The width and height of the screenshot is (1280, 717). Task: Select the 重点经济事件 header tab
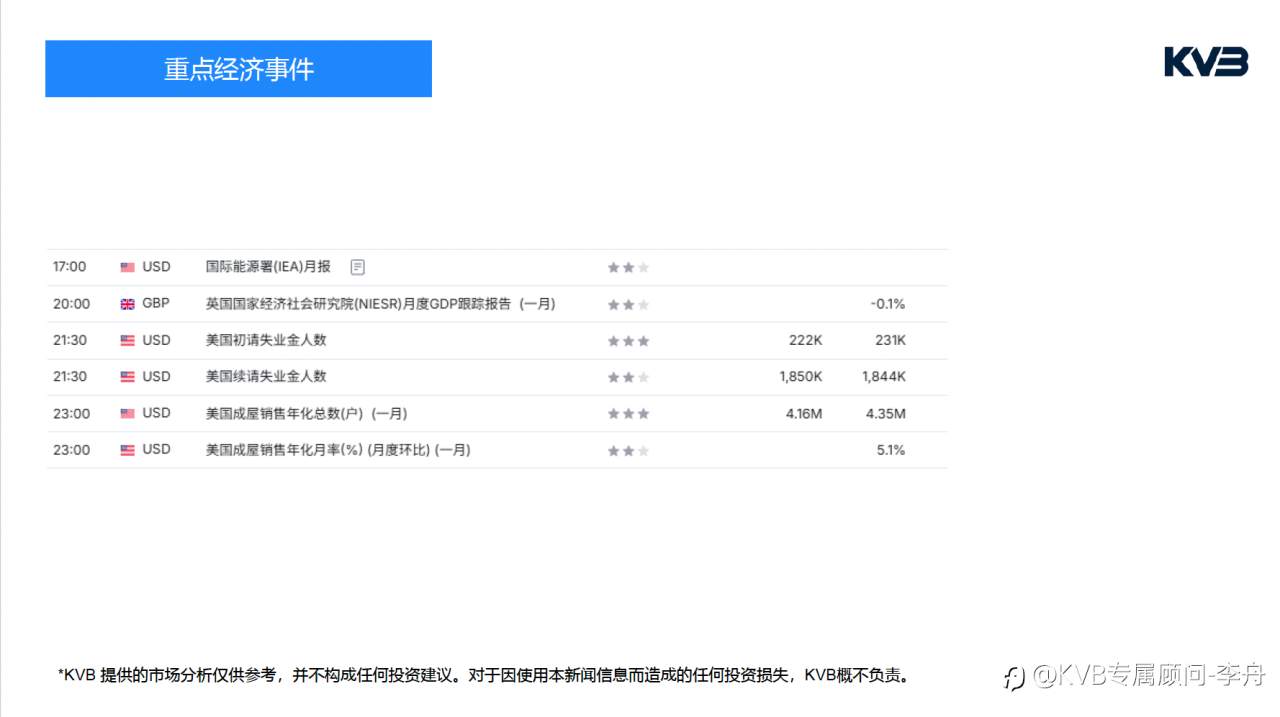(x=238, y=68)
